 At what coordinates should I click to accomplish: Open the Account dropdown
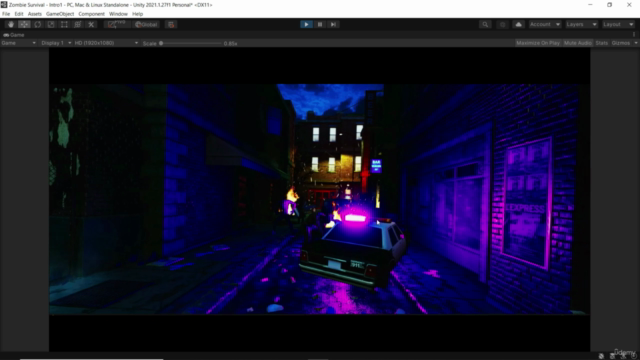[x=545, y=24]
